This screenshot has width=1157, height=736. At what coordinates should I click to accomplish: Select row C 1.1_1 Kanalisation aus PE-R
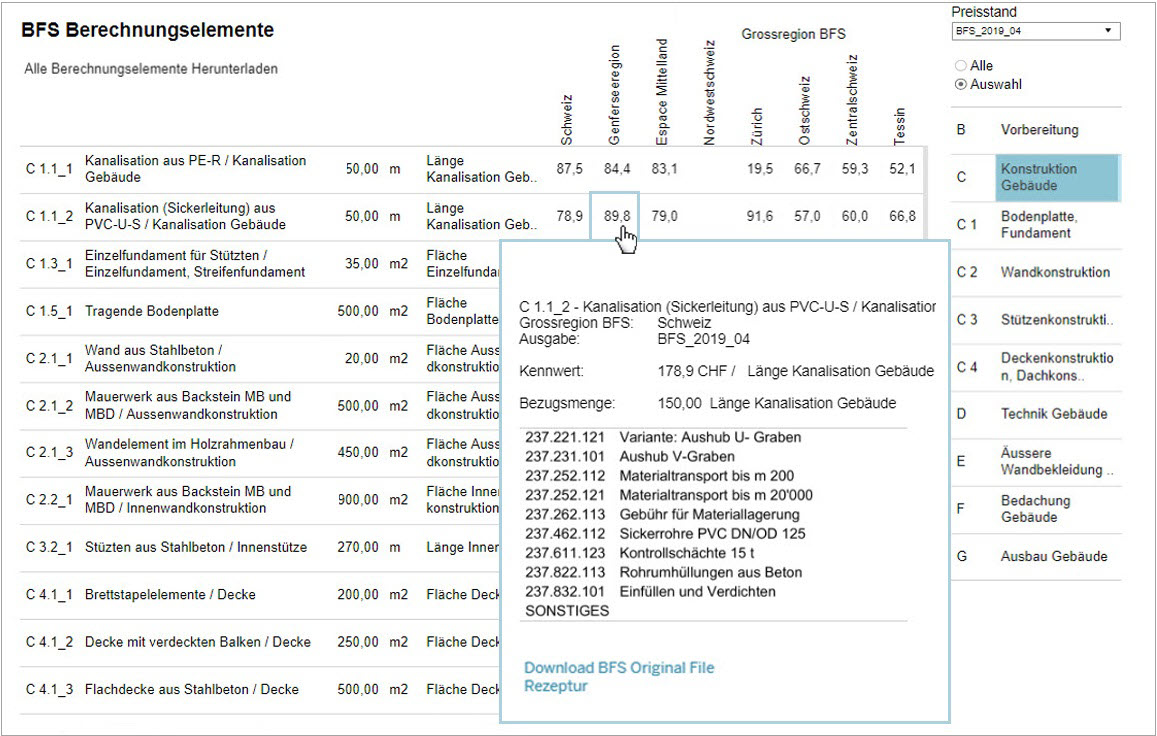(472, 169)
